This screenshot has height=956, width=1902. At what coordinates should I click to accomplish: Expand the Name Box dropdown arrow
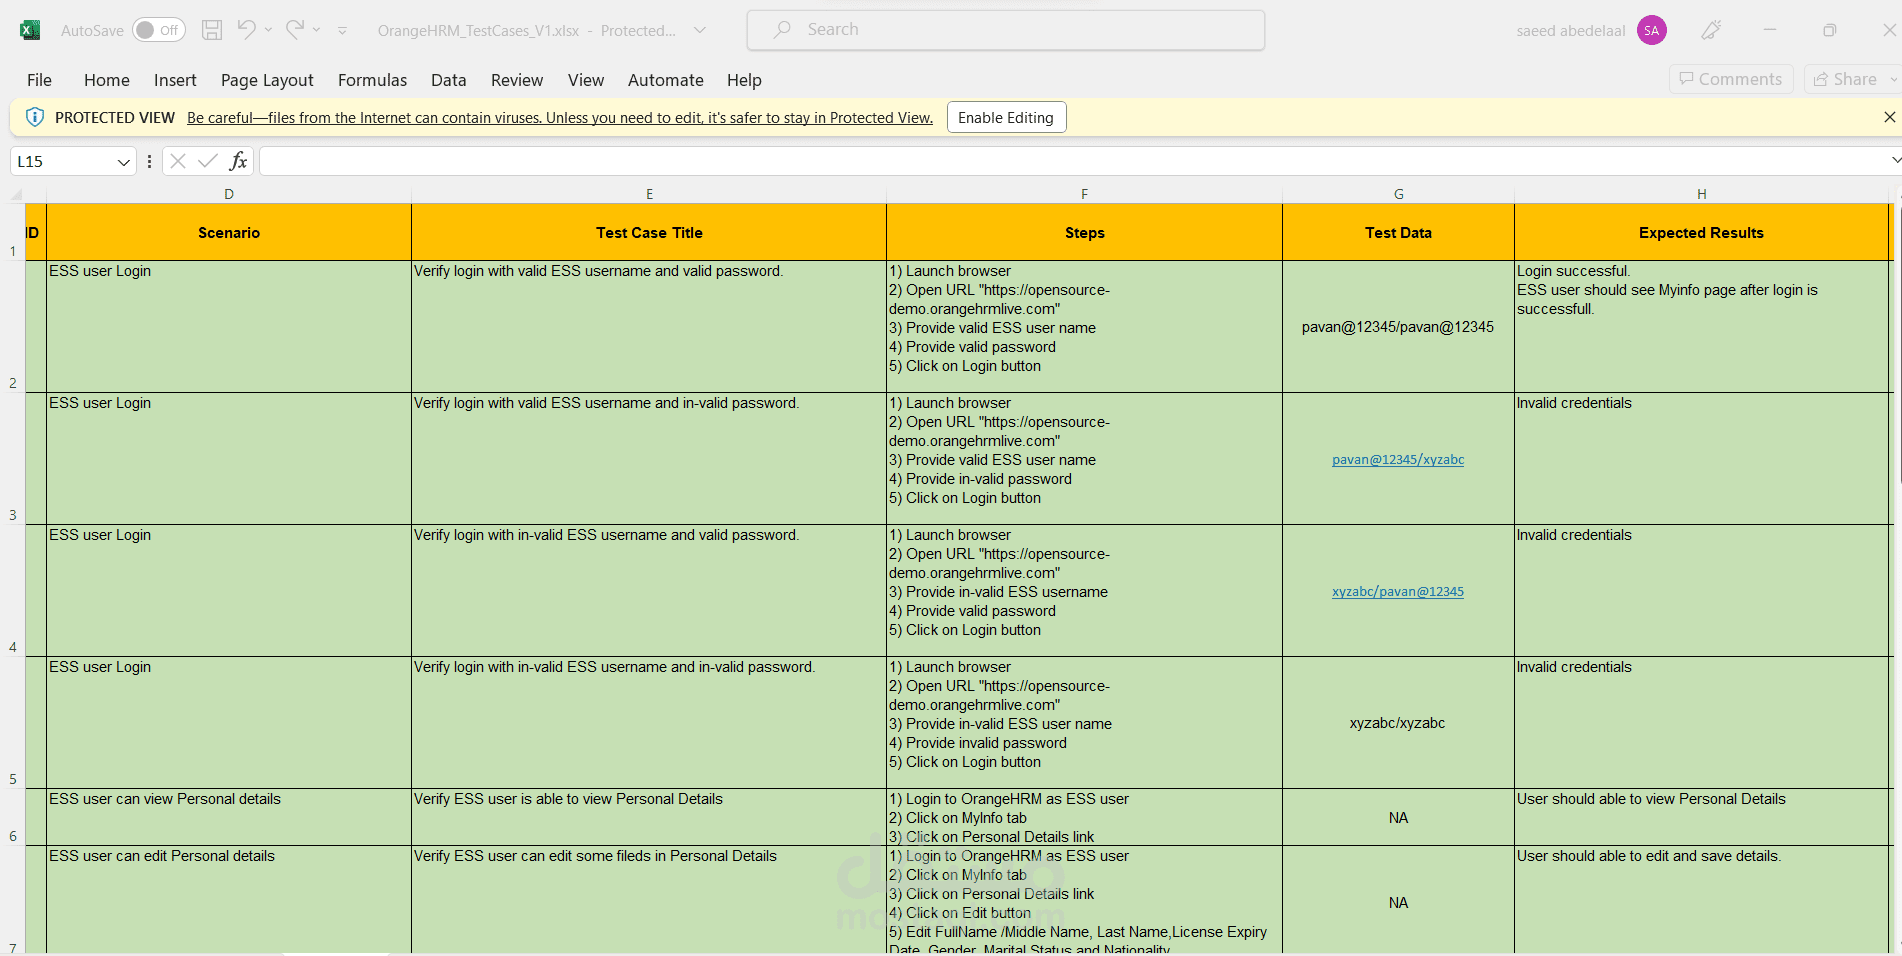coord(124,162)
